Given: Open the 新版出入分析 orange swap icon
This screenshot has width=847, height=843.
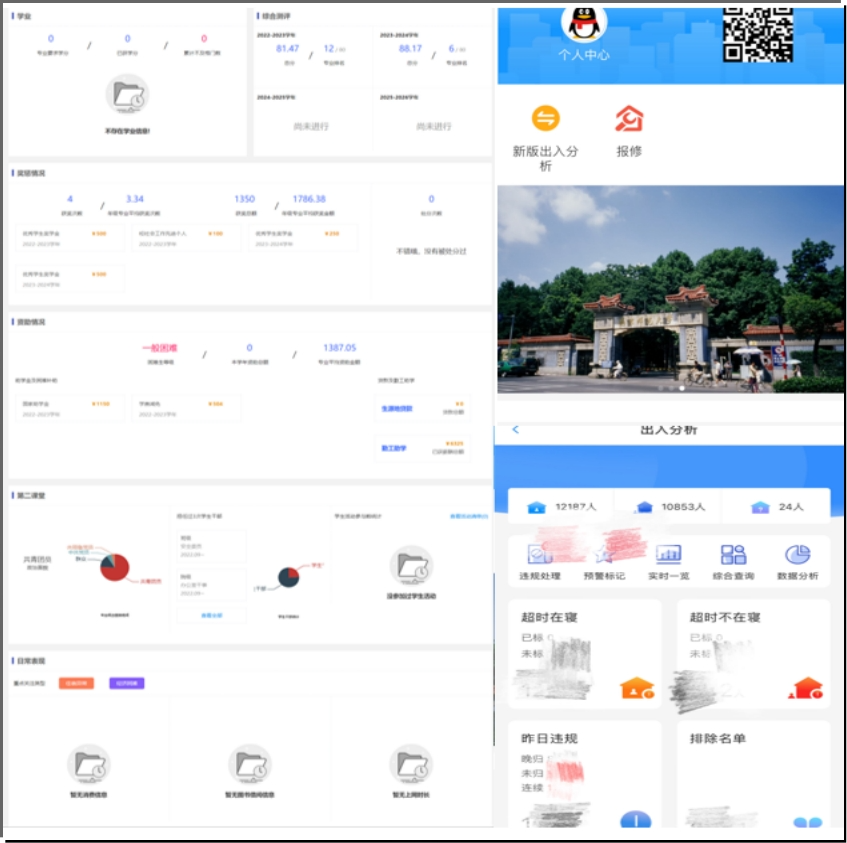Looking at the screenshot, I should point(545,119).
